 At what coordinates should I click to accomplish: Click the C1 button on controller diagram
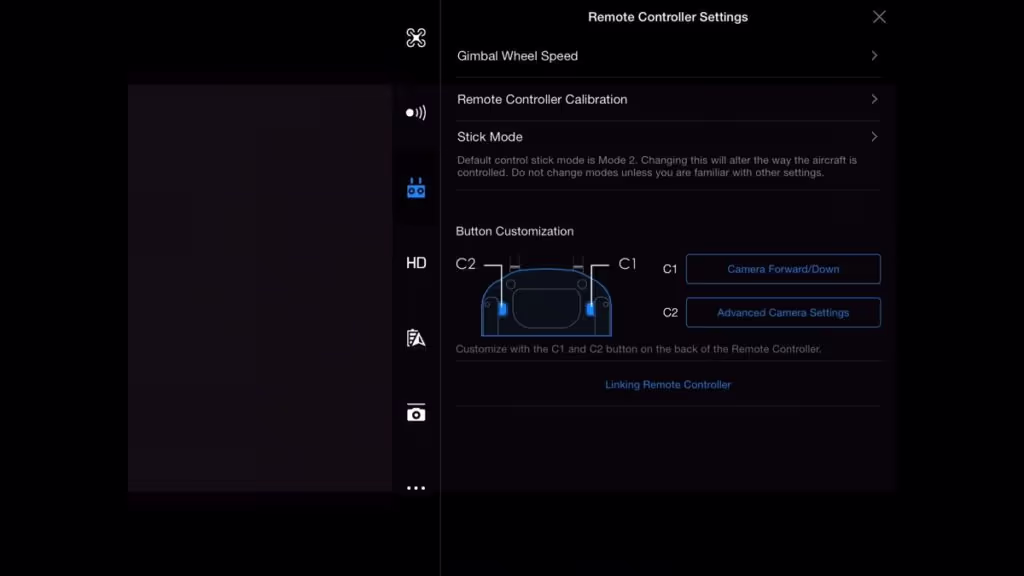tap(590, 309)
